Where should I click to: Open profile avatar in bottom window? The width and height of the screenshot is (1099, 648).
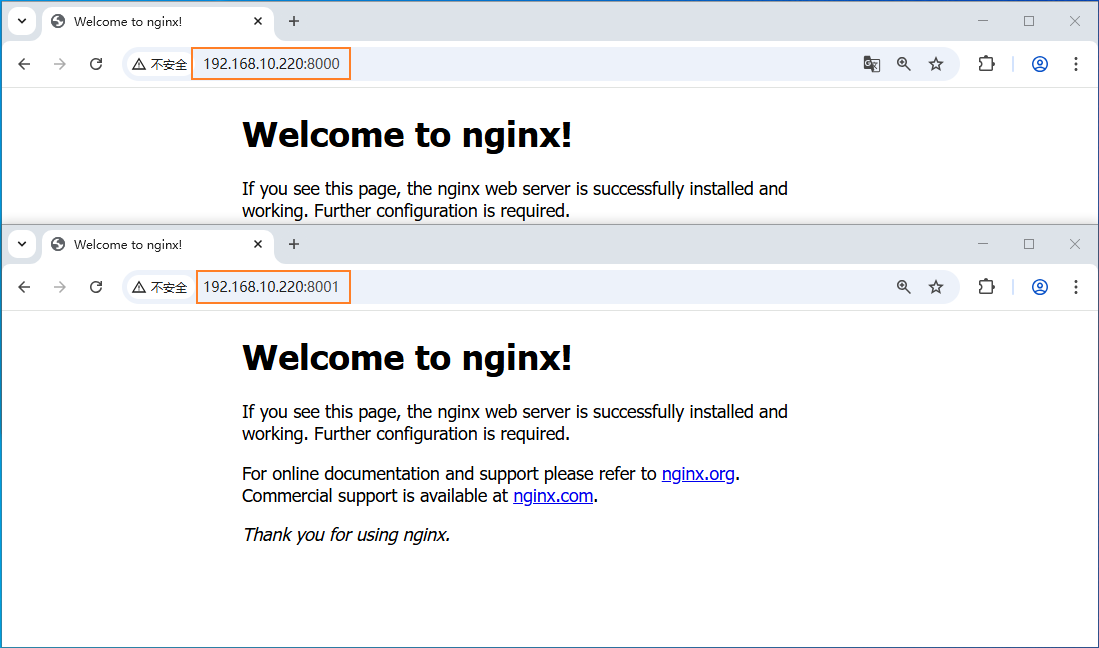(1040, 287)
